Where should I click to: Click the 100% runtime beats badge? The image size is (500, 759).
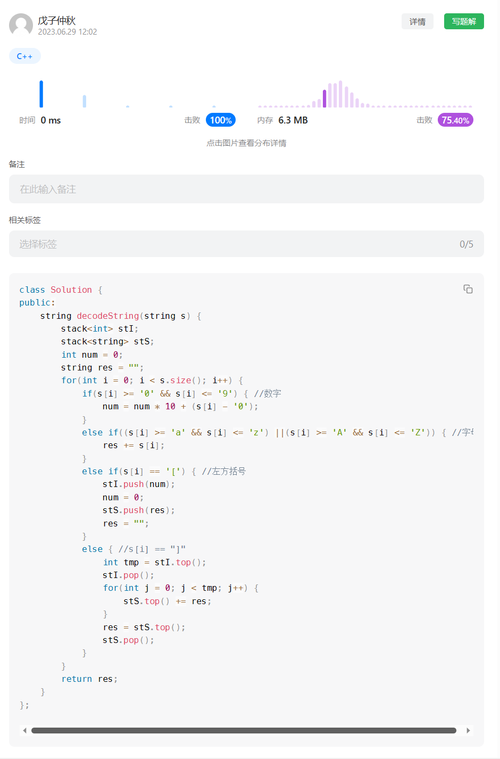(x=221, y=120)
